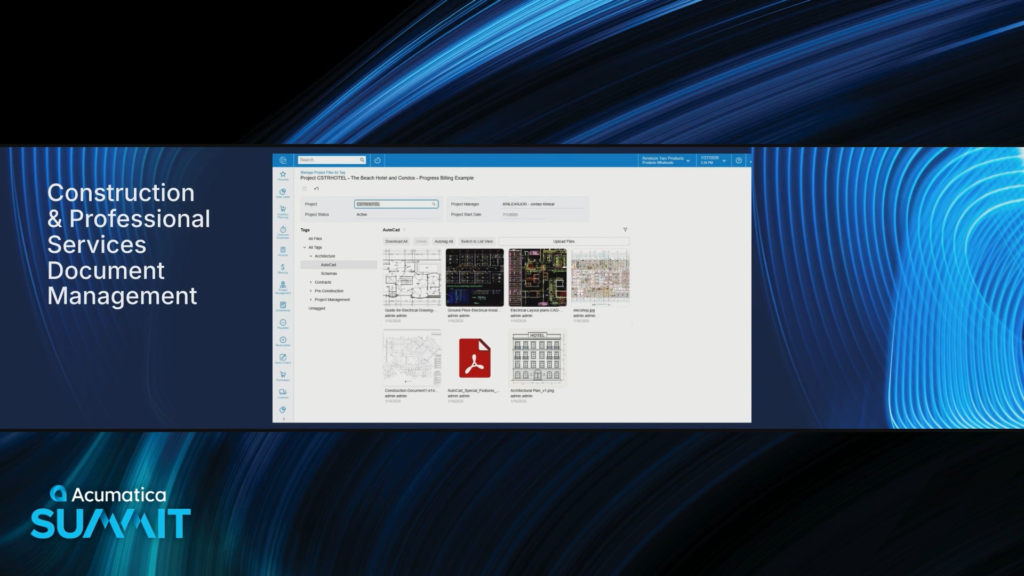Open the Banking workspace dollar icon
The height and width of the screenshot is (576, 1024).
click(x=283, y=268)
